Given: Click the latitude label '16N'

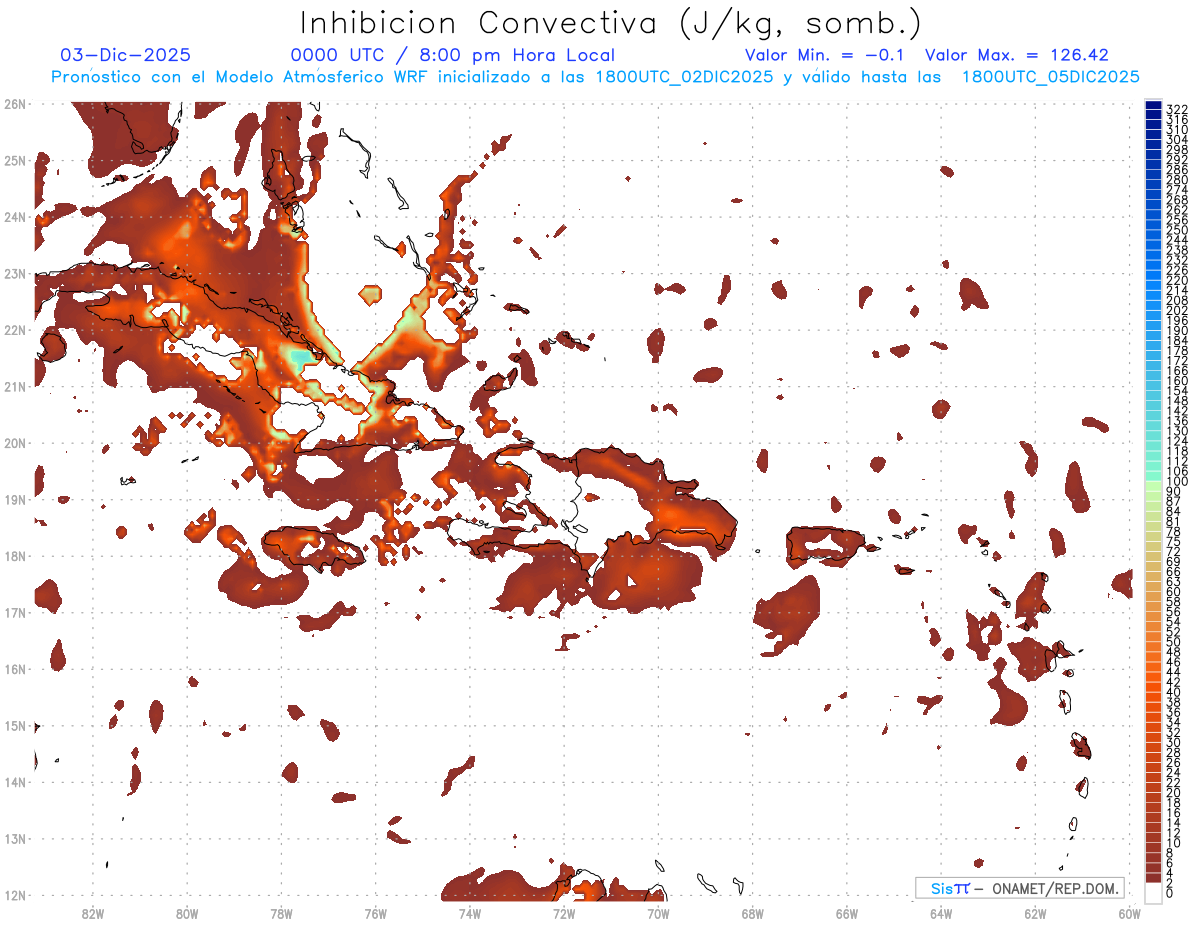Looking at the screenshot, I should click(x=16, y=669).
